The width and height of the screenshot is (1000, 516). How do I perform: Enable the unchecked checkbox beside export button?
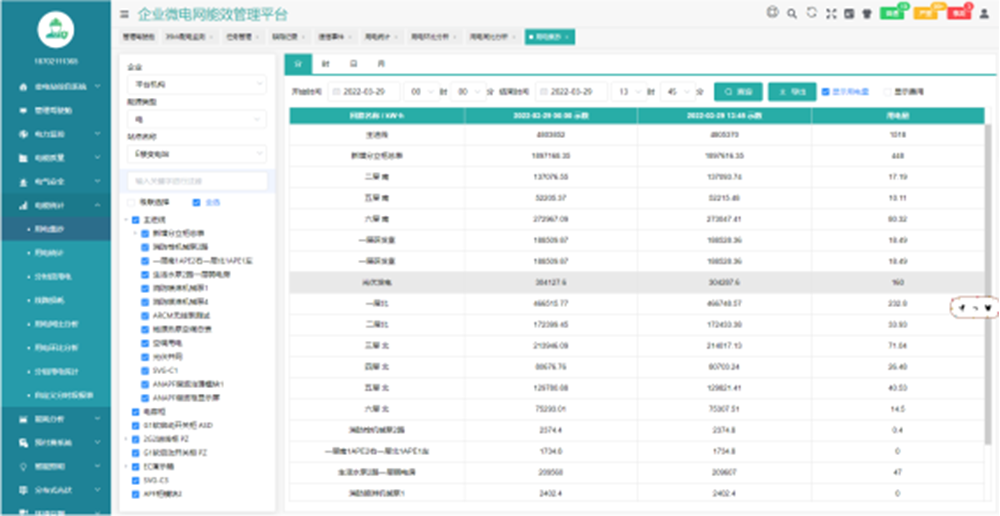(x=887, y=91)
